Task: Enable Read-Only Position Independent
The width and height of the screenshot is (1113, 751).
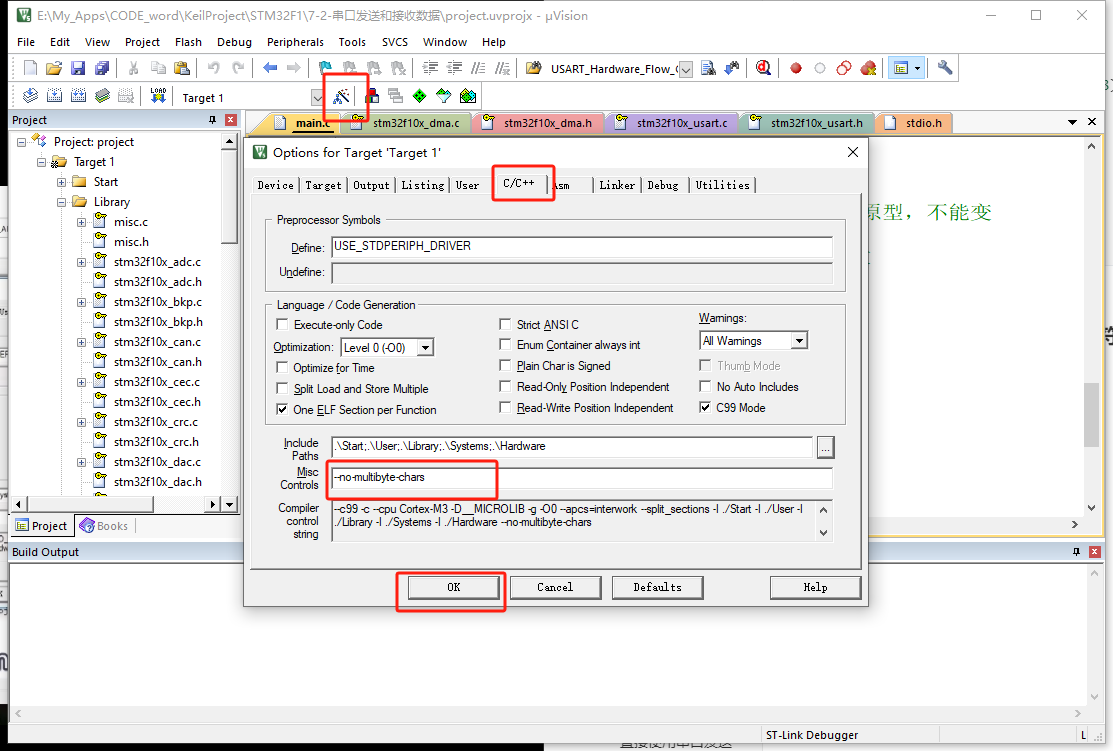Action: 505,387
